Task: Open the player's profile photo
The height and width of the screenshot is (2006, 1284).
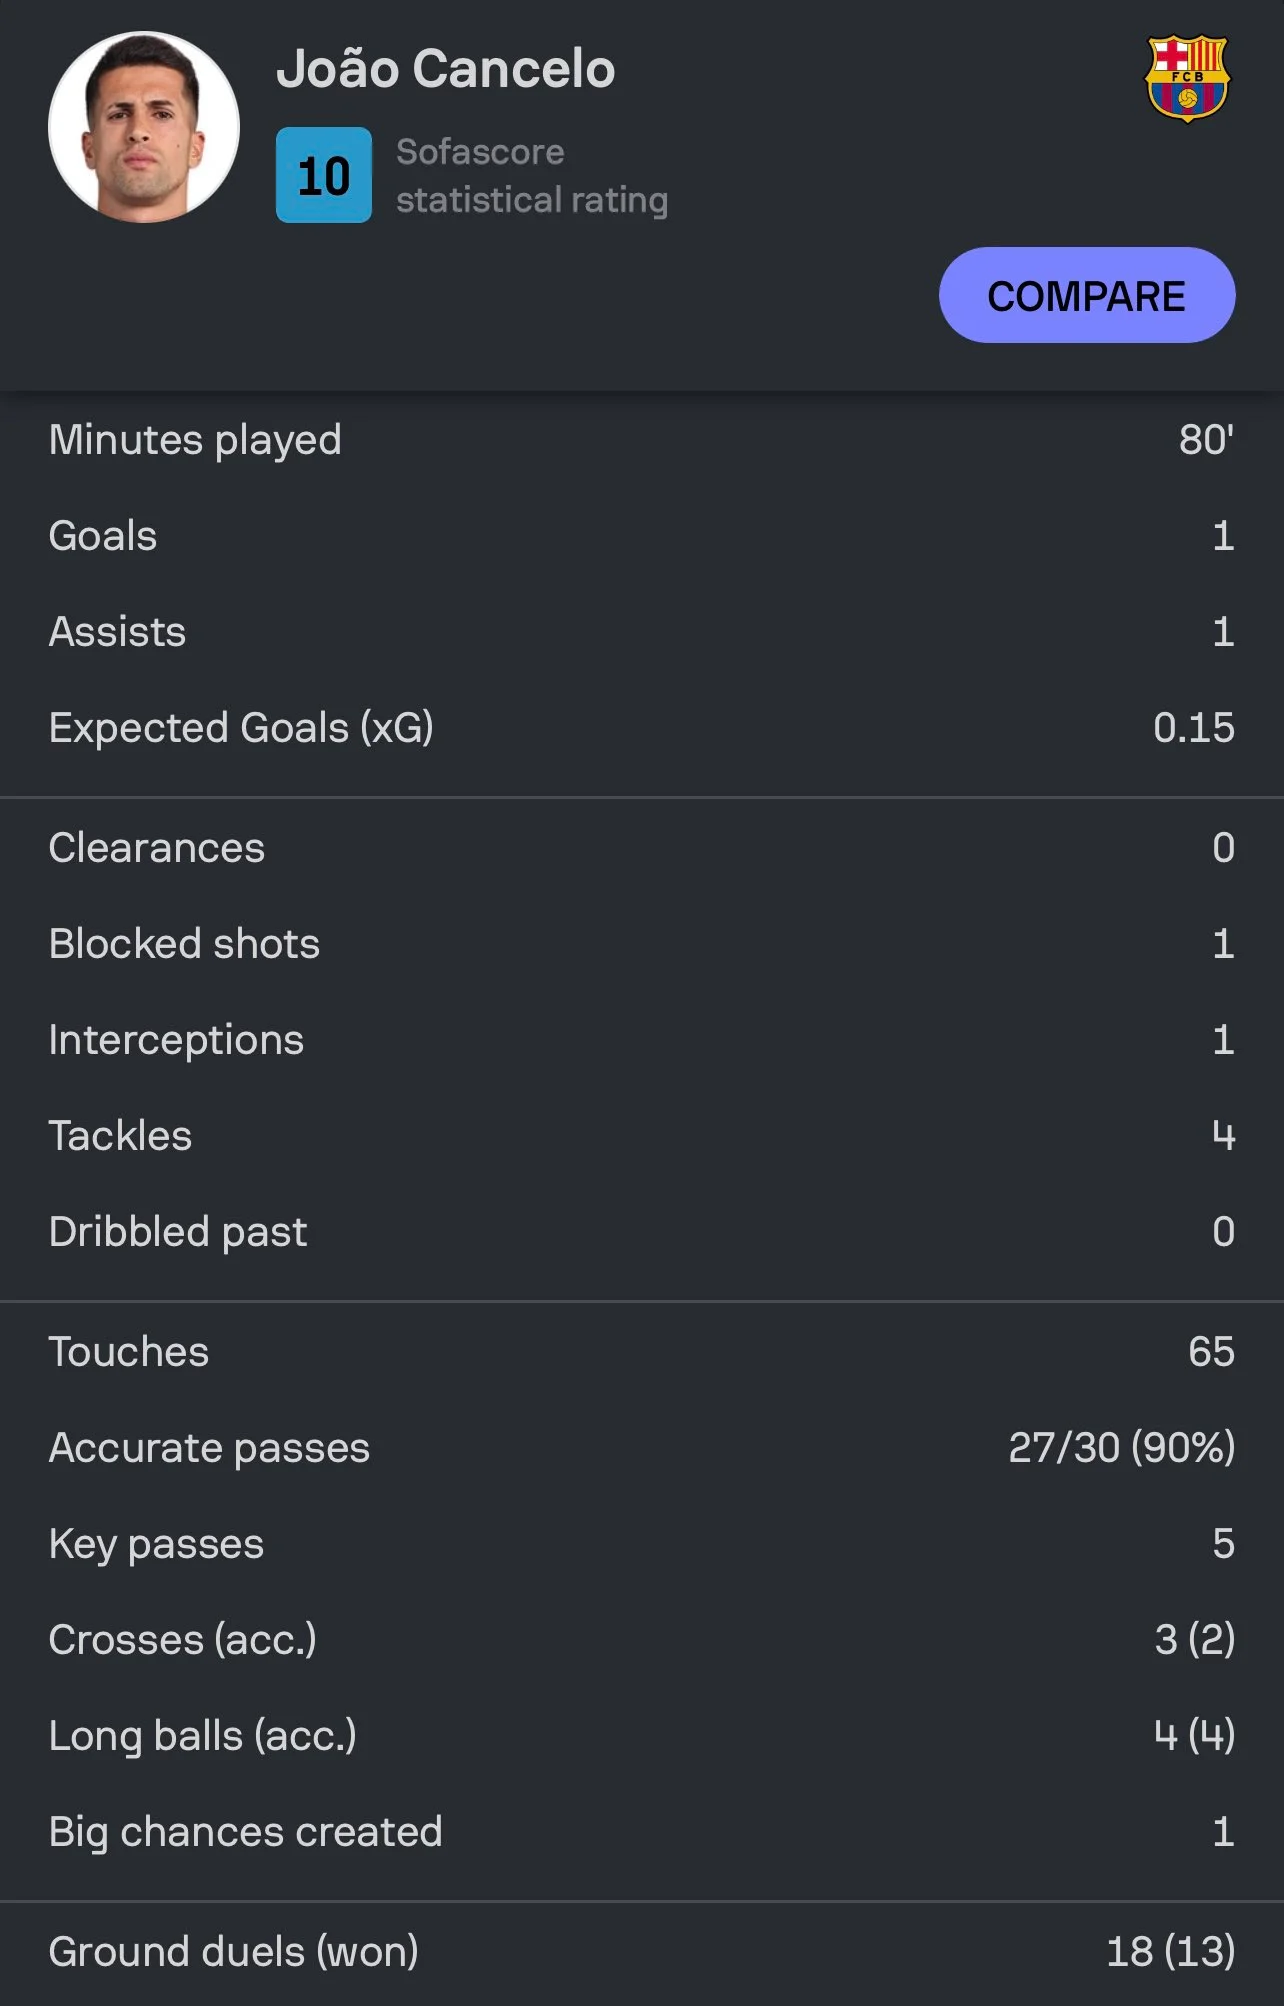Action: click(x=144, y=127)
